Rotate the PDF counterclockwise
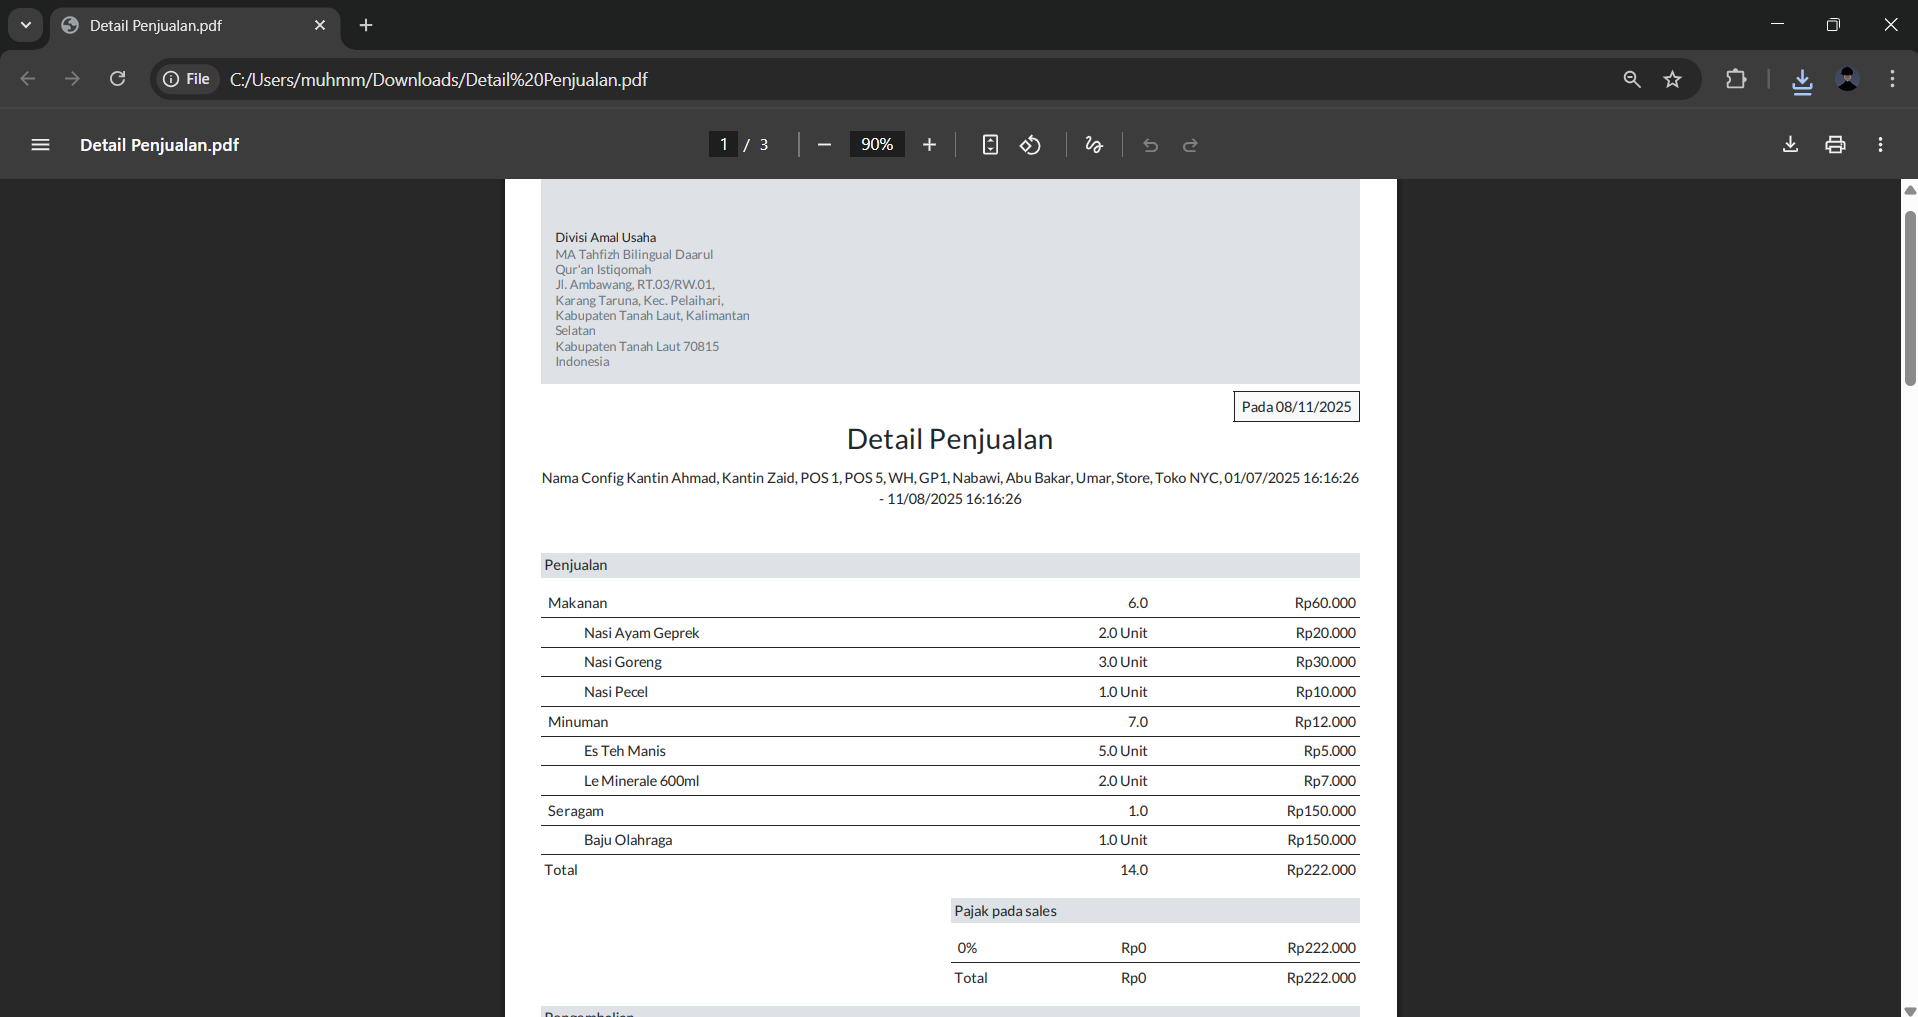Image resolution: width=1918 pixels, height=1017 pixels. click(1030, 145)
